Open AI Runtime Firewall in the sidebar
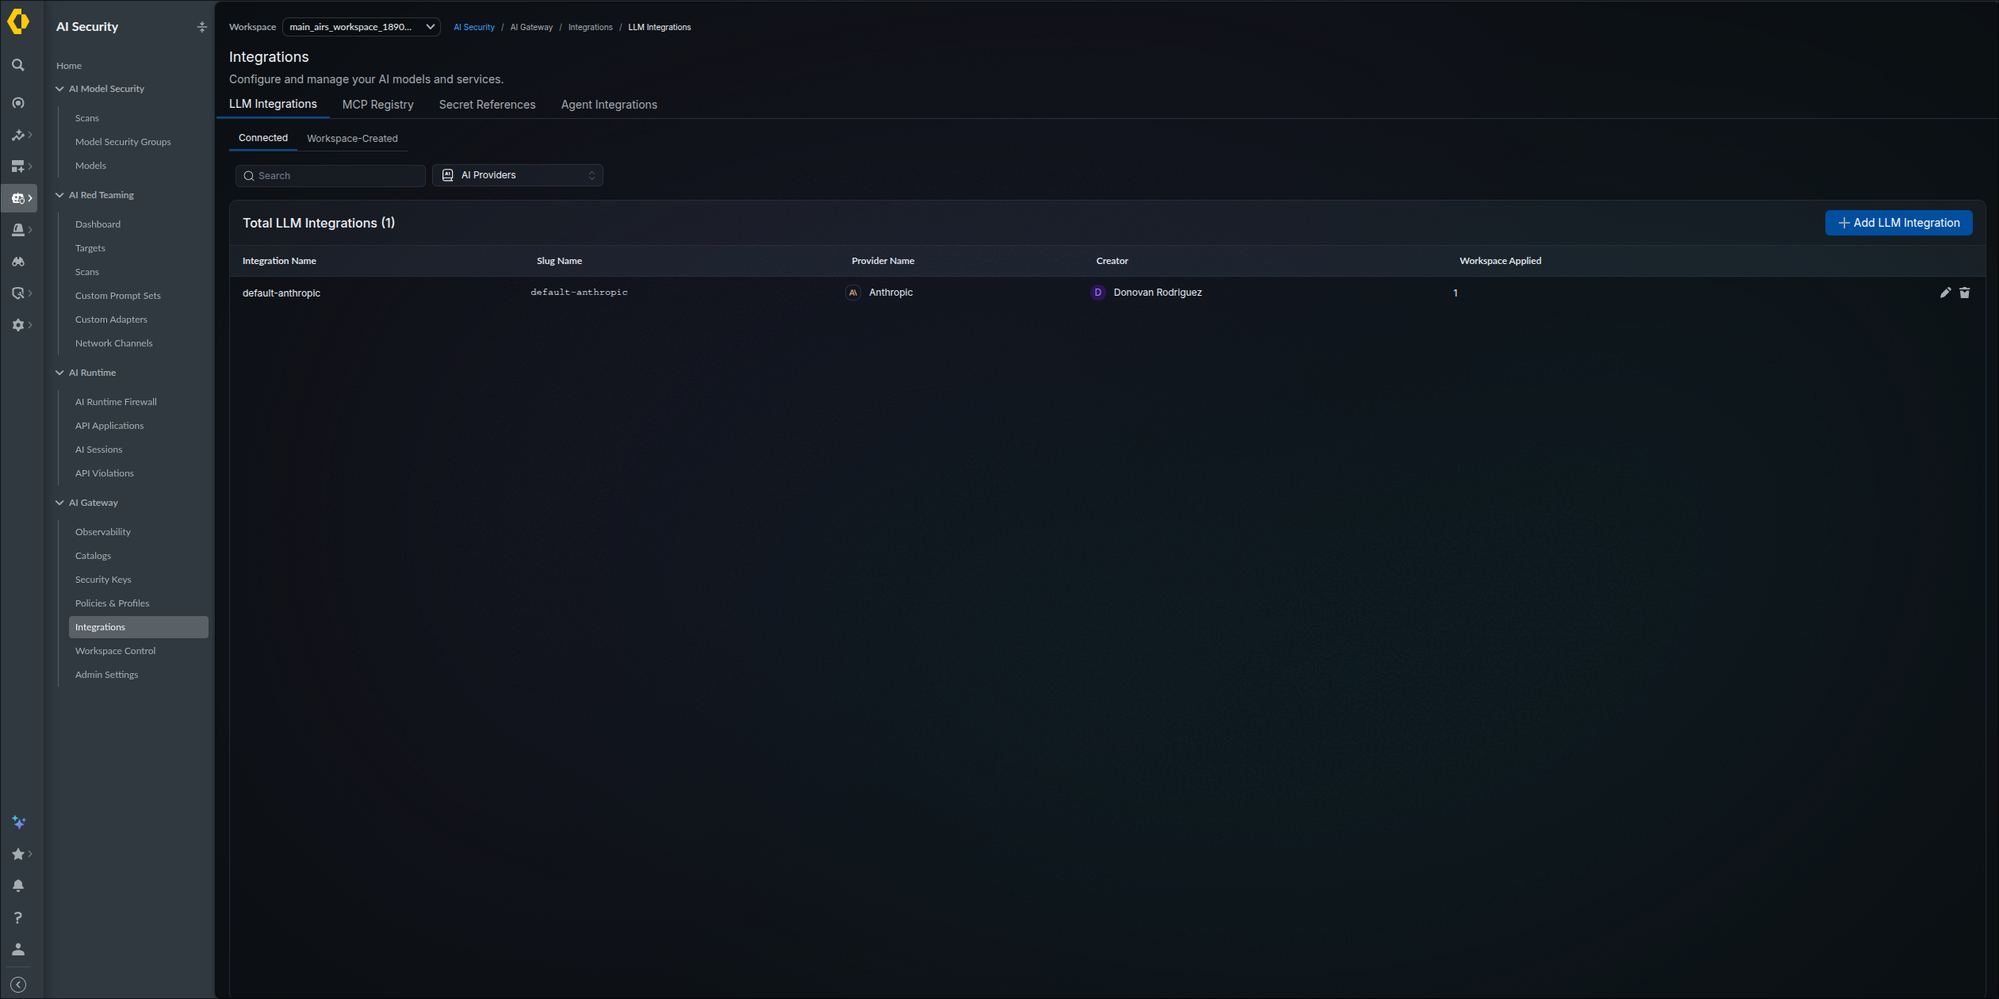 click(116, 402)
